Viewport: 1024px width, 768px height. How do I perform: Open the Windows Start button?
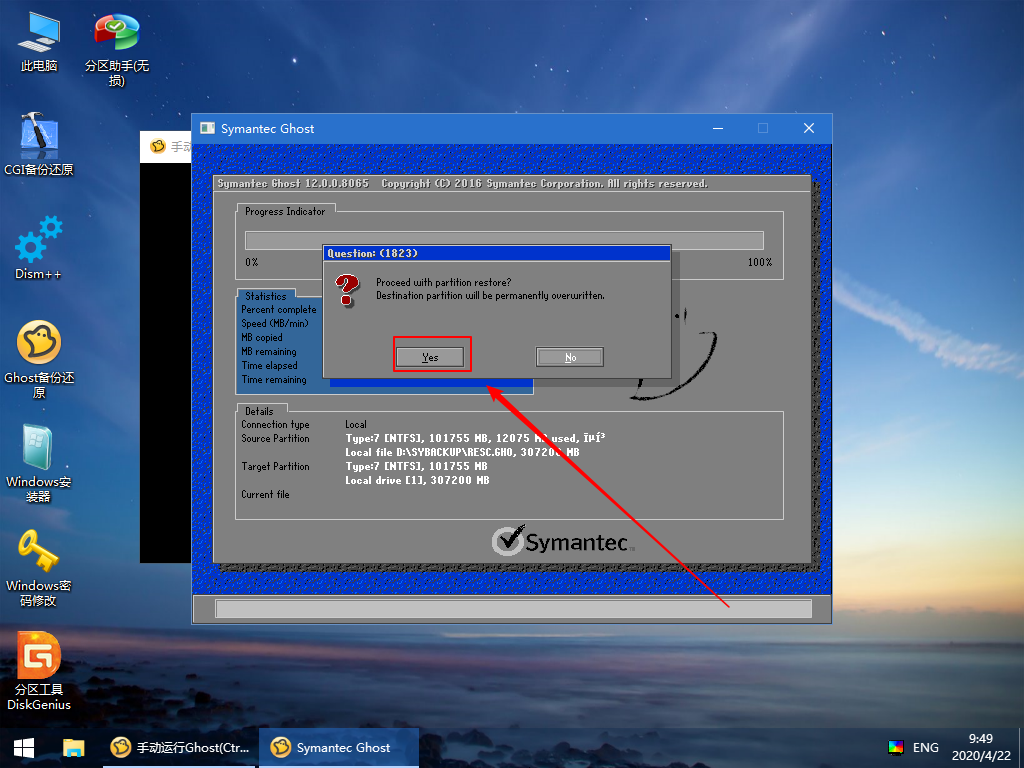point(24,748)
